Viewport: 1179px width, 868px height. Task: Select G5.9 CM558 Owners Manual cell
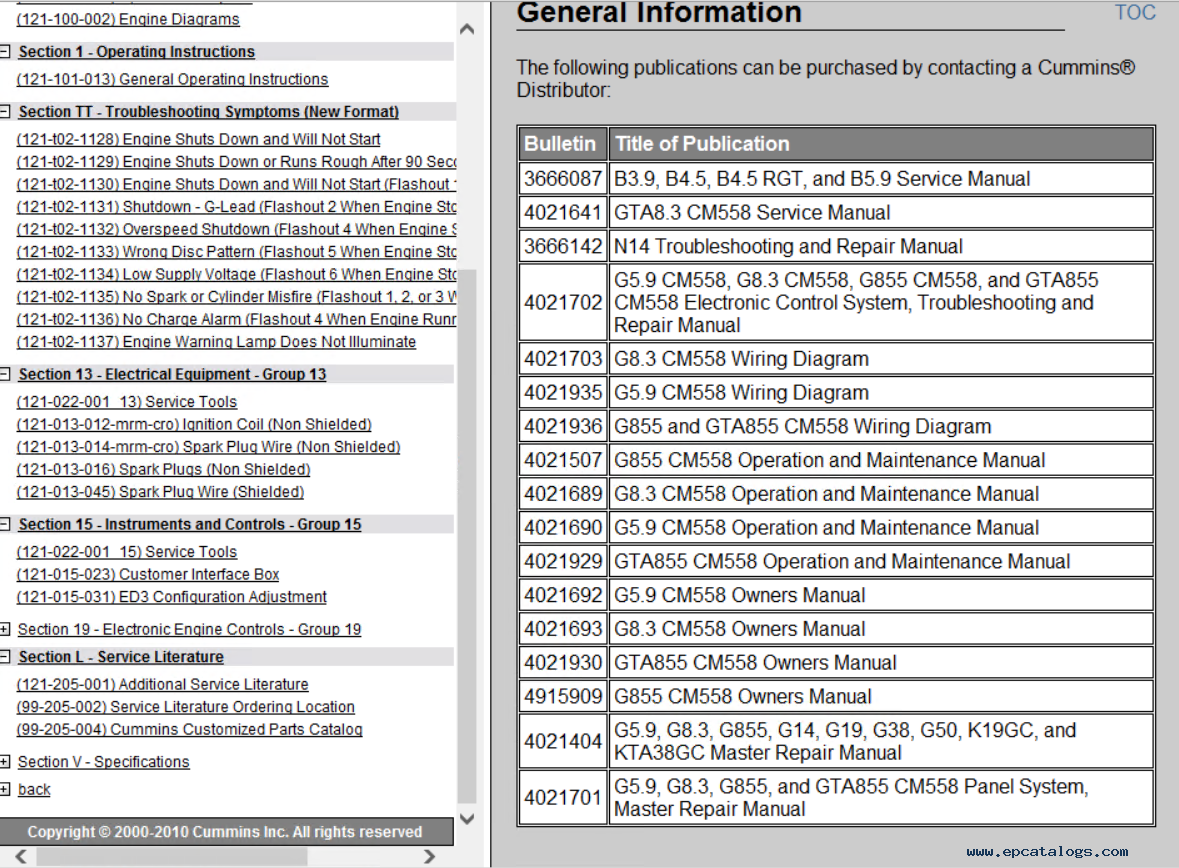[x=881, y=596]
